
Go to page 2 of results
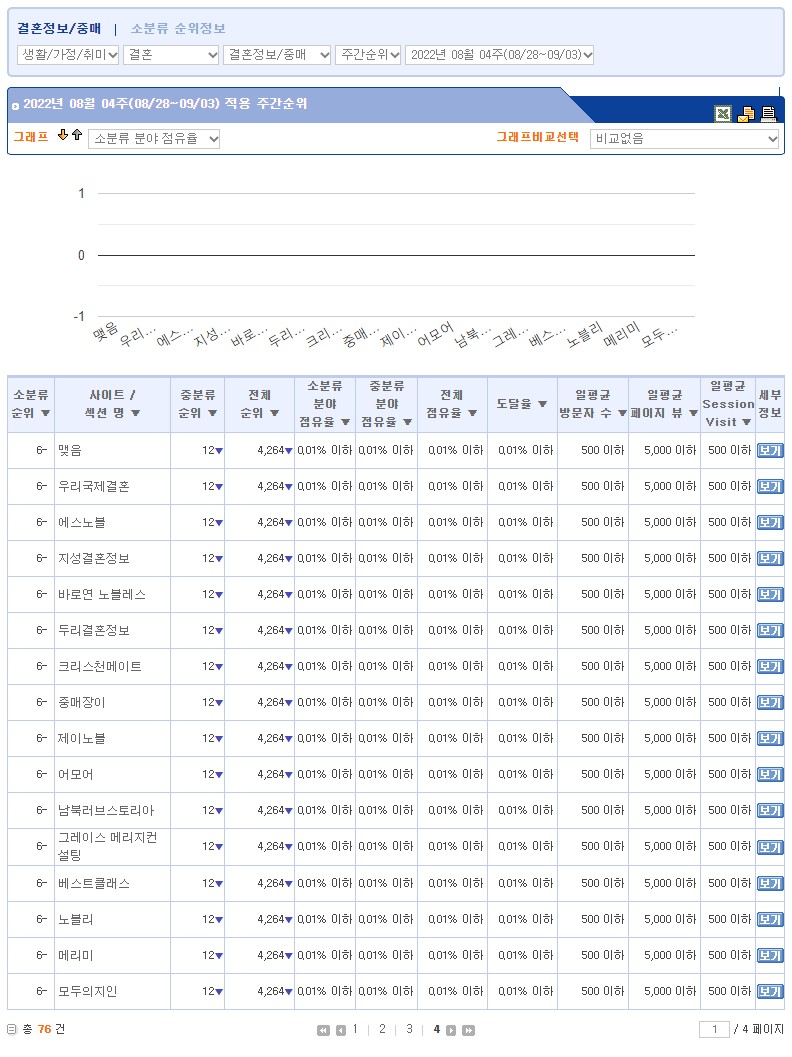click(x=382, y=1029)
